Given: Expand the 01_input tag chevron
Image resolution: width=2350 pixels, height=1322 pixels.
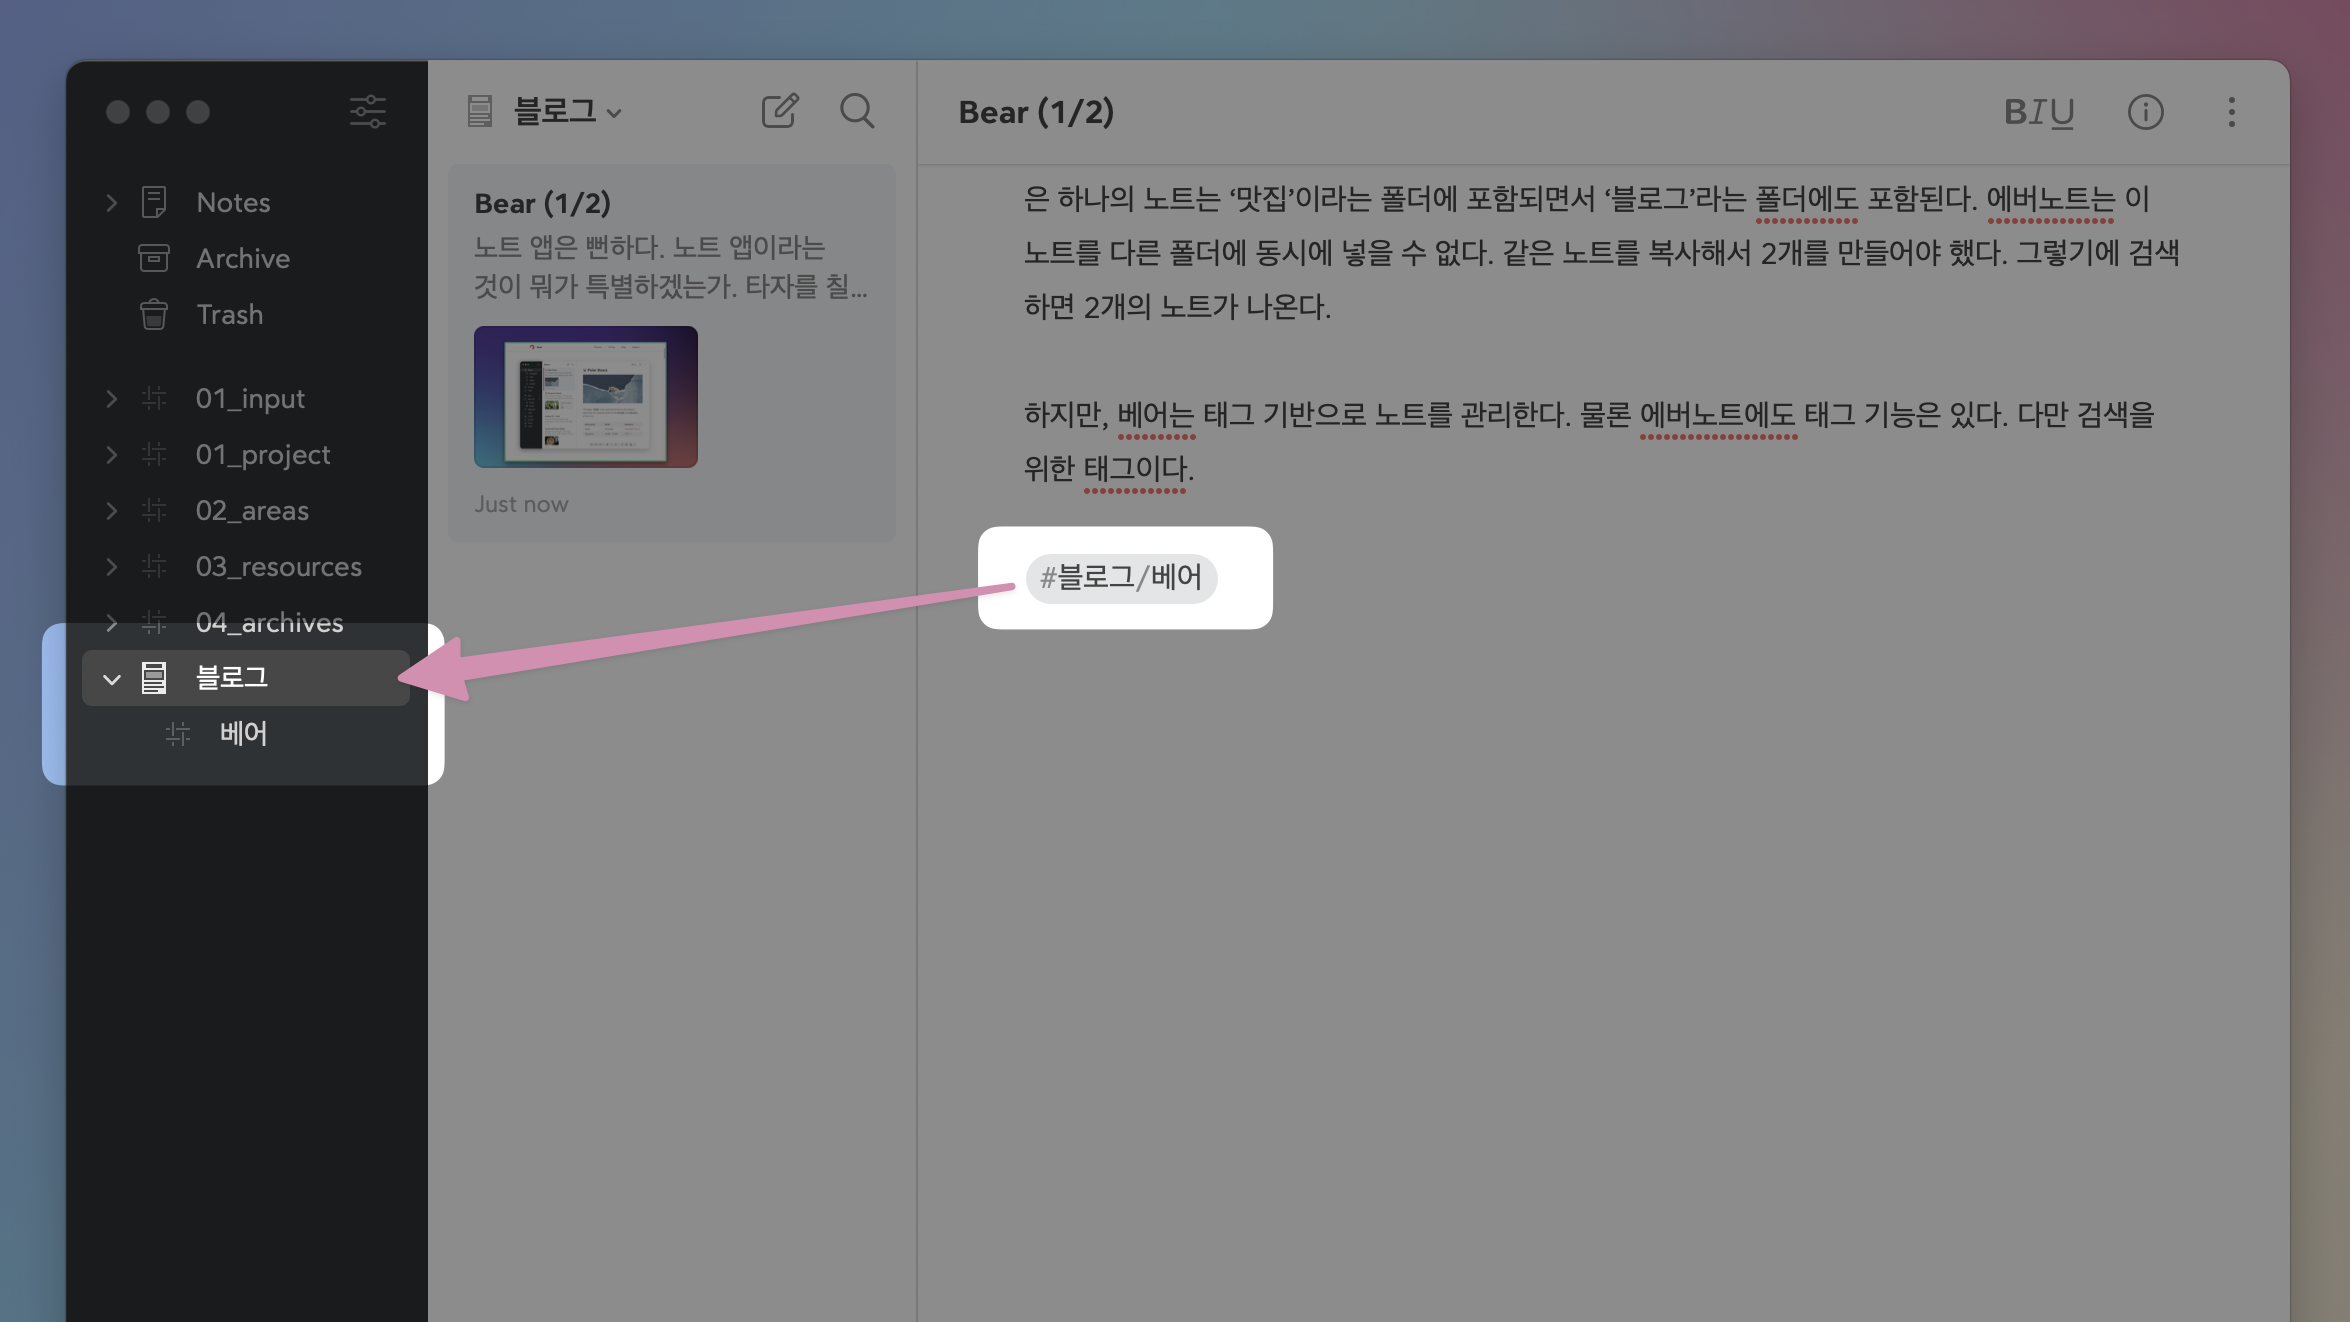Looking at the screenshot, I should (111, 398).
